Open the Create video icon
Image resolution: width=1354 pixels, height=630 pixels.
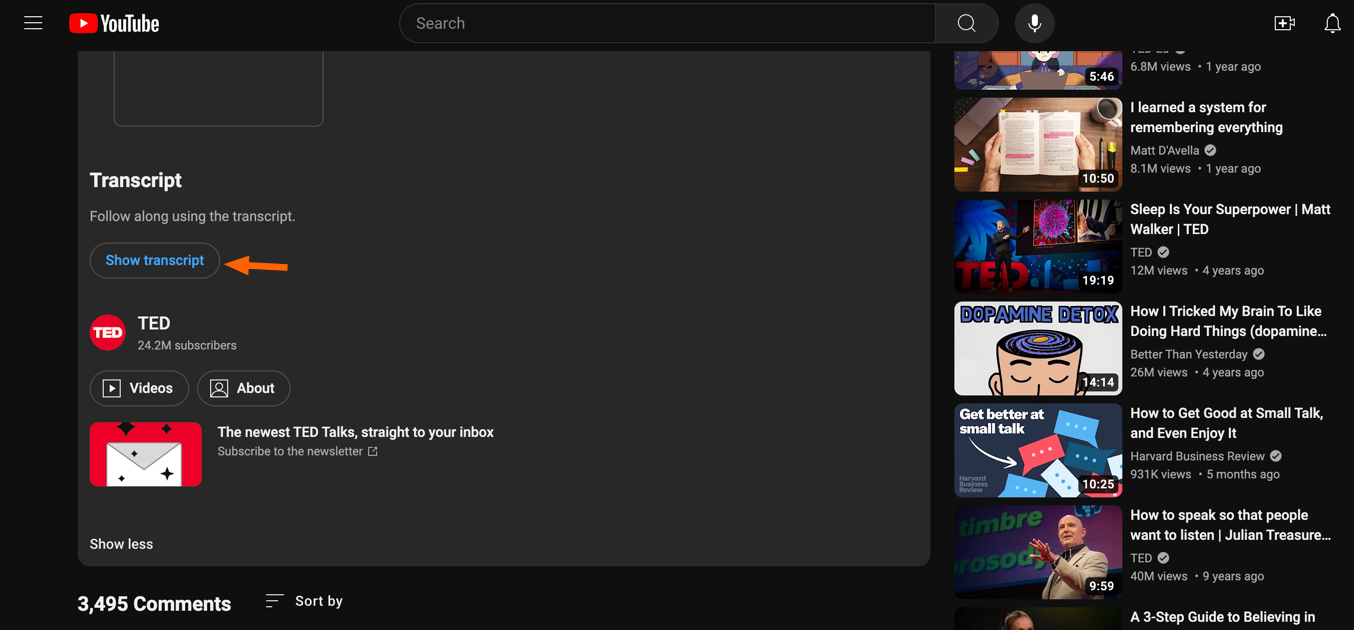coord(1285,23)
